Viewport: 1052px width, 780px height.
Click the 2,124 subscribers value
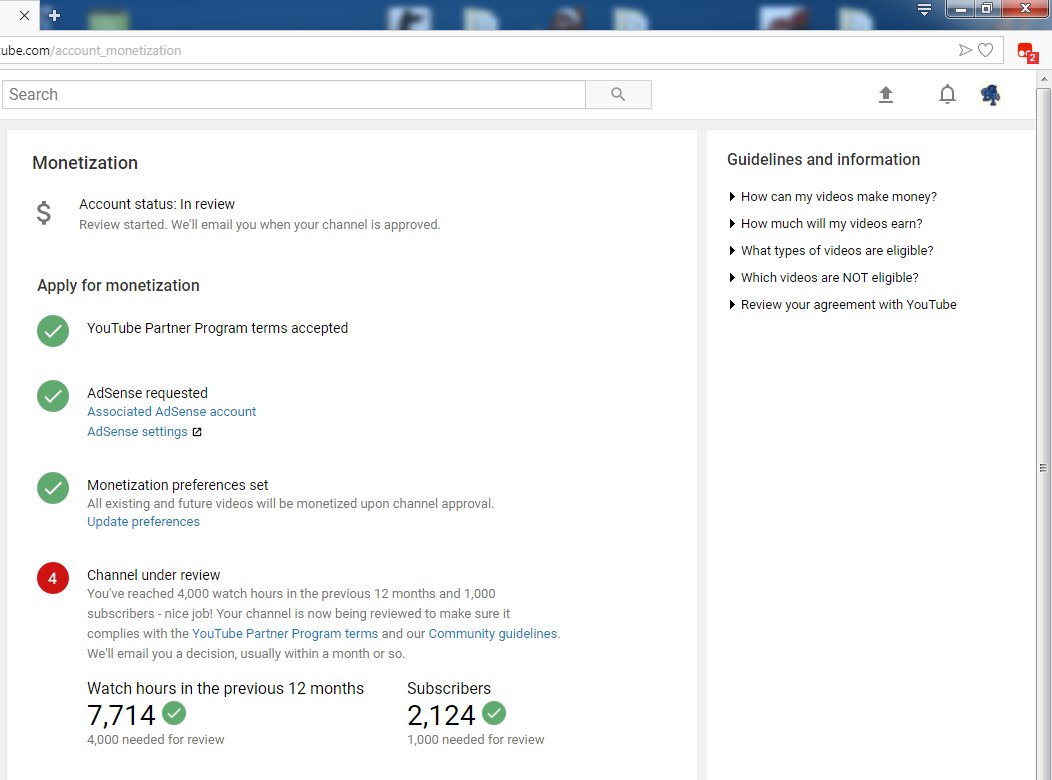coord(441,716)
